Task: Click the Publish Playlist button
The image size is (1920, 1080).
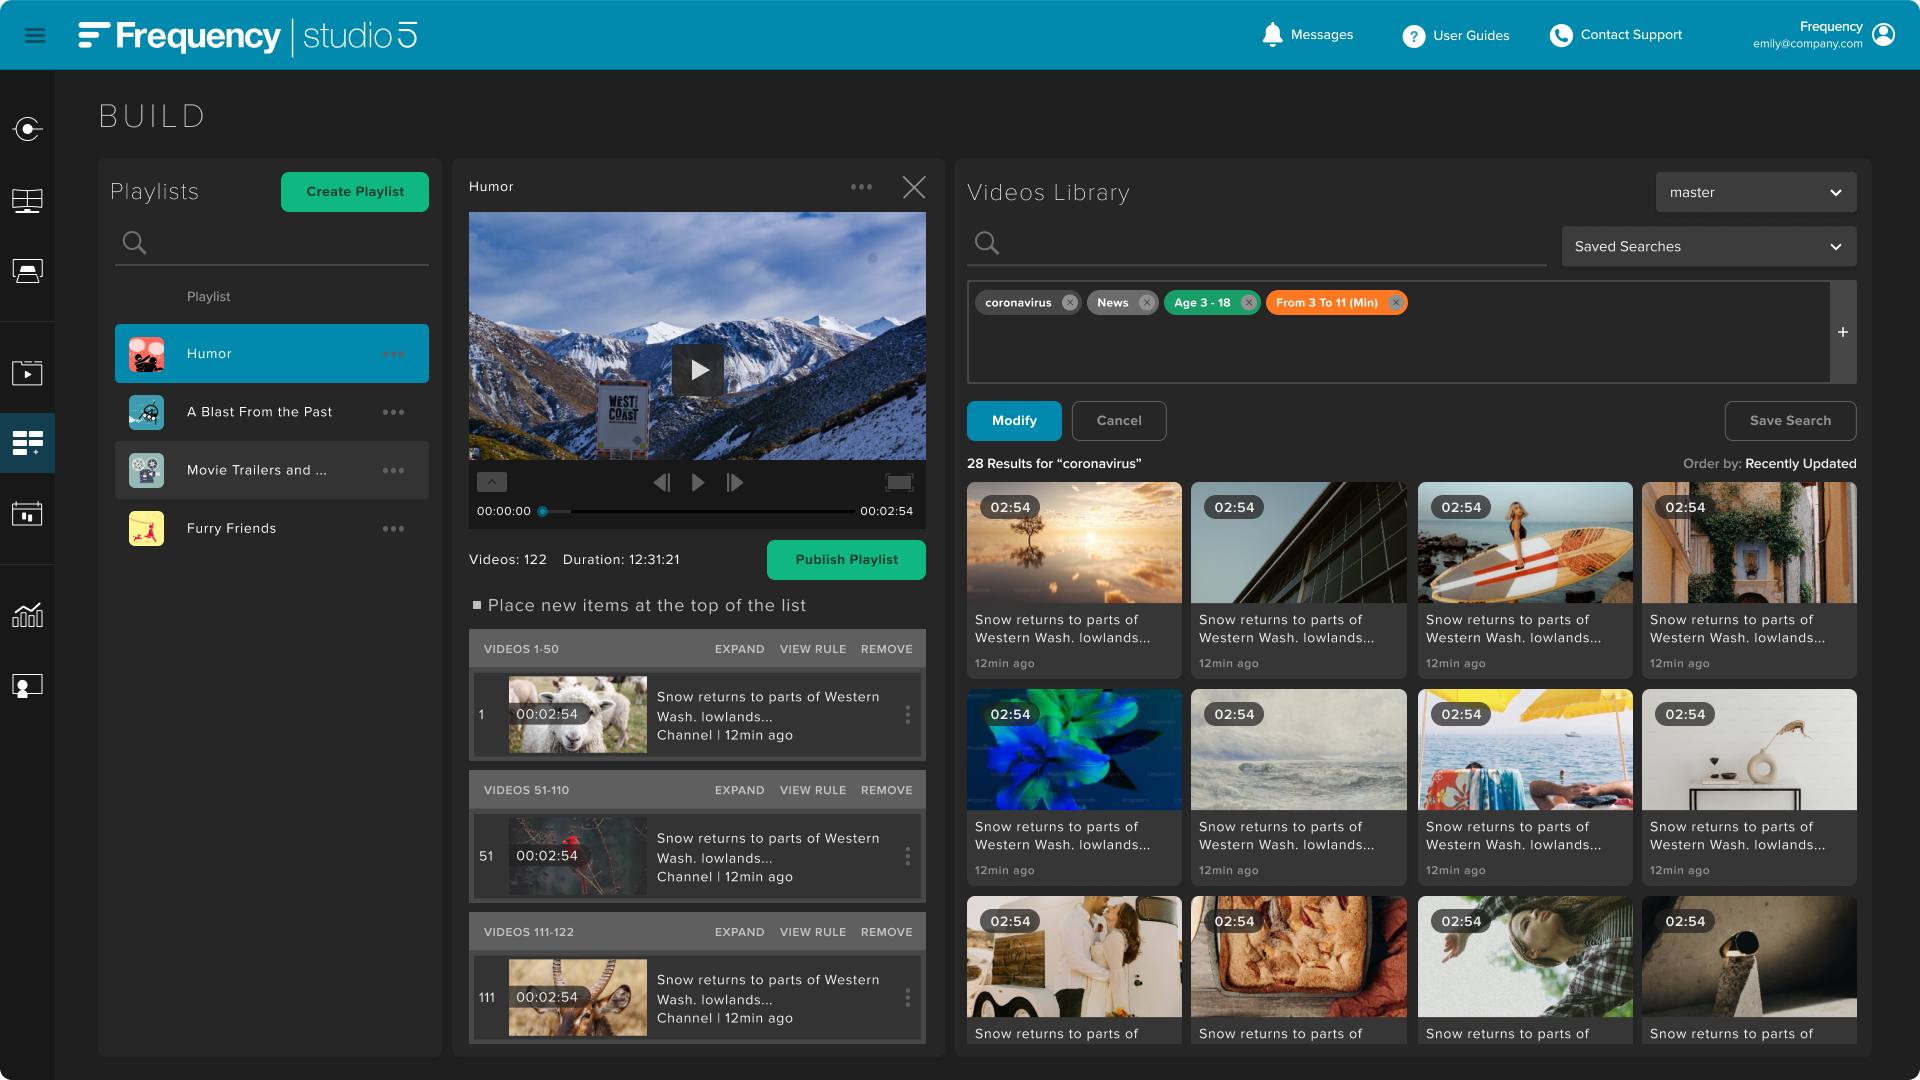Action: click(846, 560)
